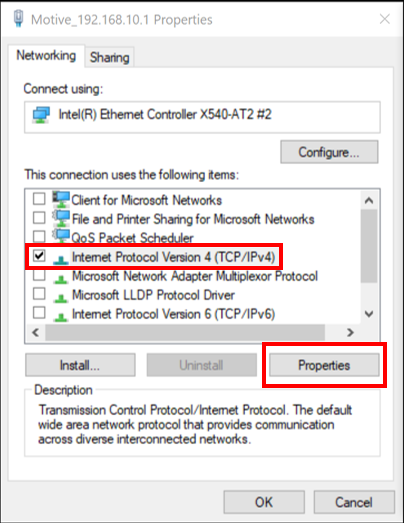
Task: Select Microsoft LLDP Protocol Driver icon
Action: pos(61,297)
